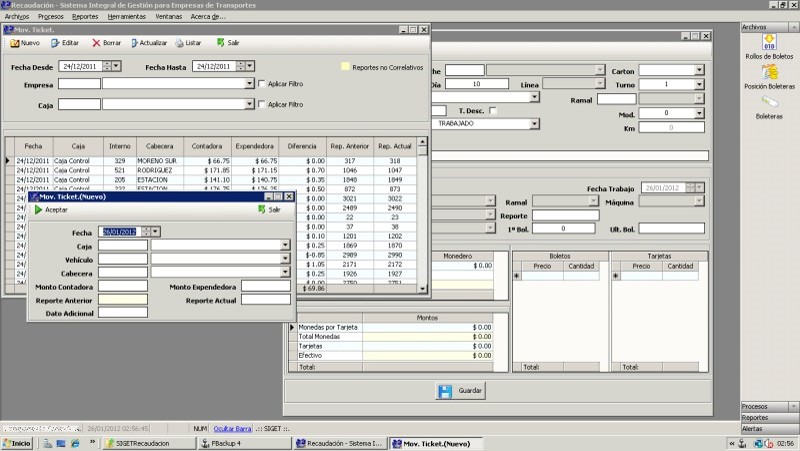
Task: Click the Fecha Hasta spinner arrows
Action: [x=240, y=66]
